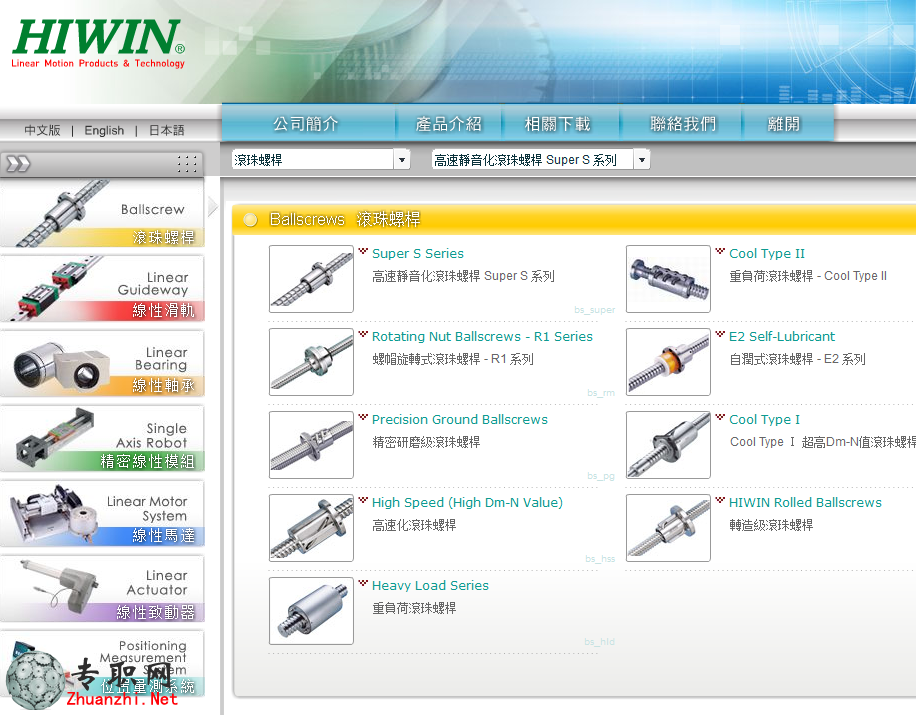Open the Precision Ground Ballscrews link
The image size is (916, 715).
460,419
